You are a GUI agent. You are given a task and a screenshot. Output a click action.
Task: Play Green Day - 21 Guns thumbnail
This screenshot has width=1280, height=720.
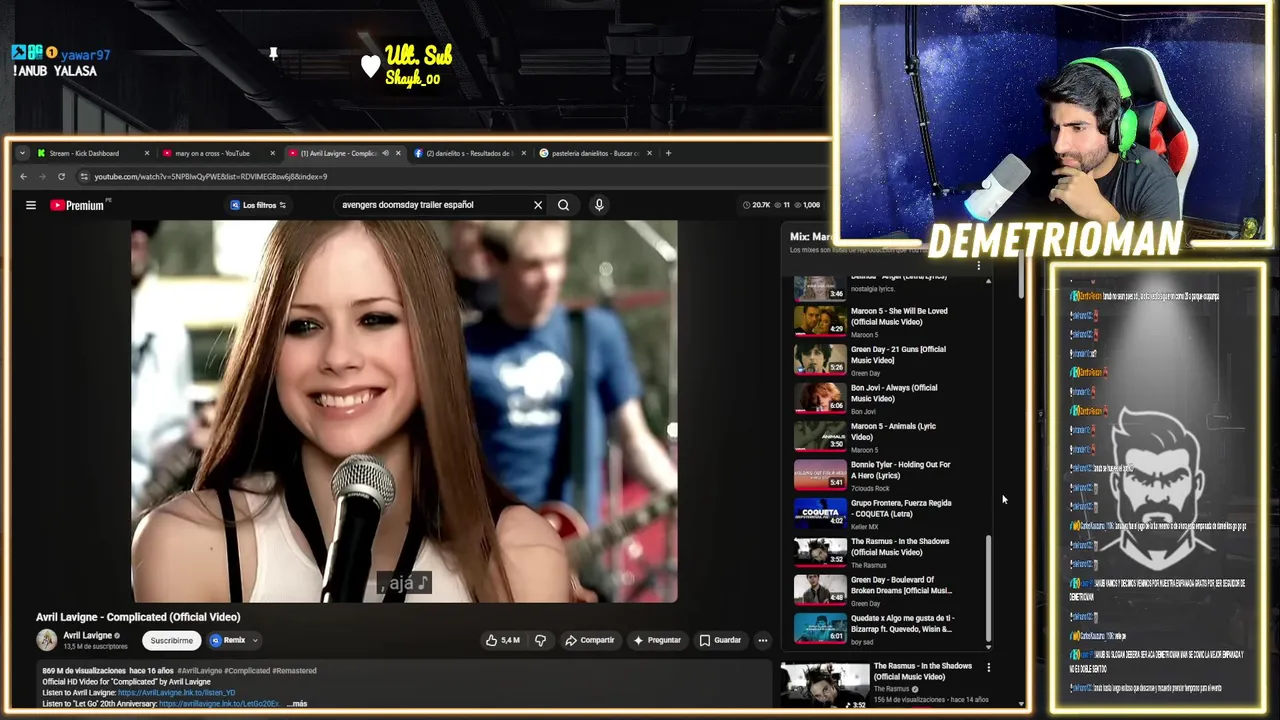(x=820, y=360)
